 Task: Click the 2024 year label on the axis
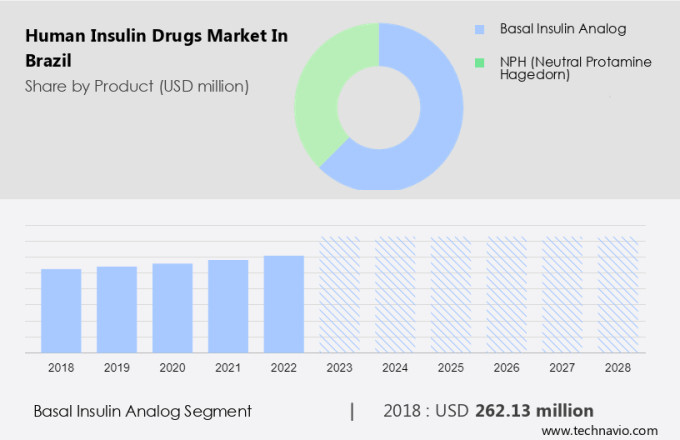tap(395, 368)
